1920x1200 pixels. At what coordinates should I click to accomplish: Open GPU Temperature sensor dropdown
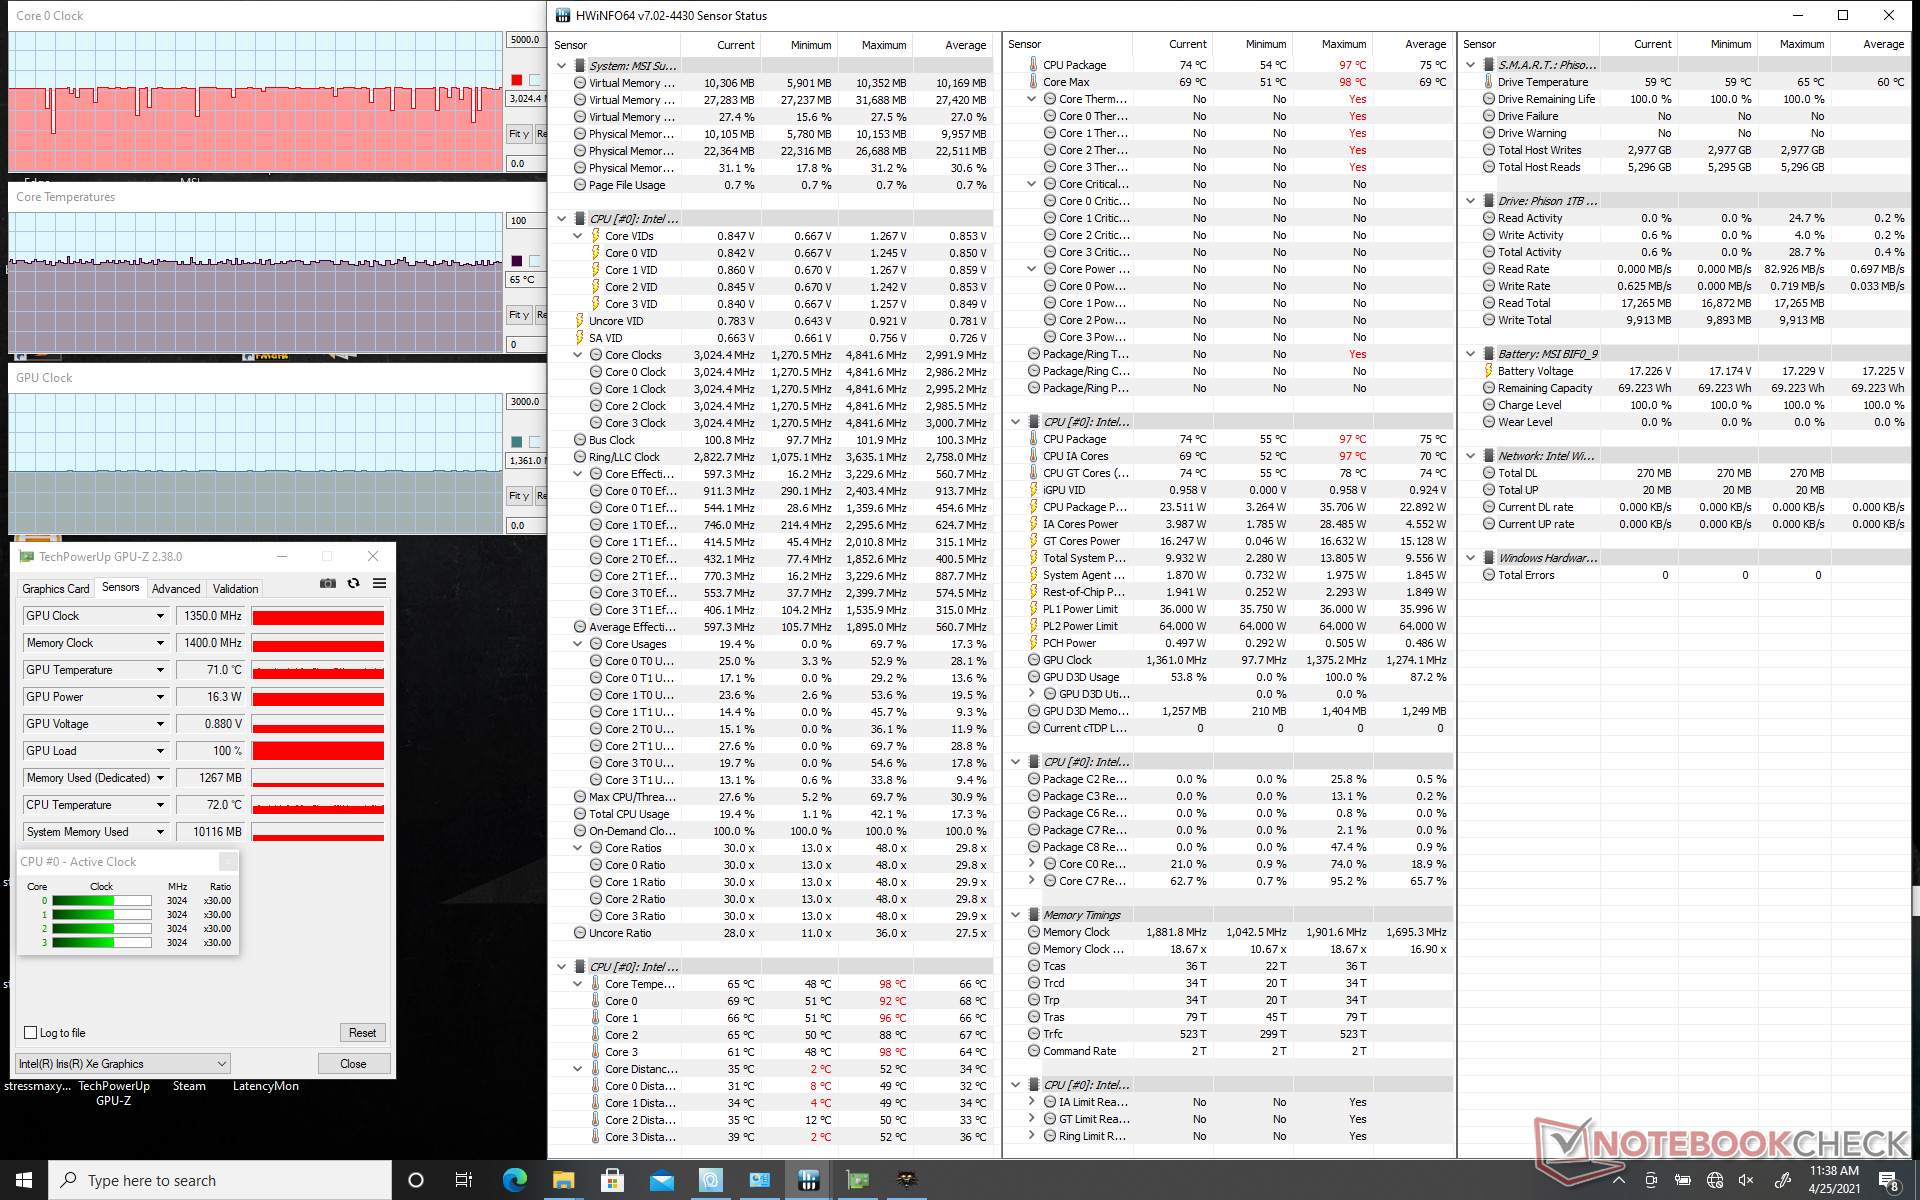pos(160,670)
